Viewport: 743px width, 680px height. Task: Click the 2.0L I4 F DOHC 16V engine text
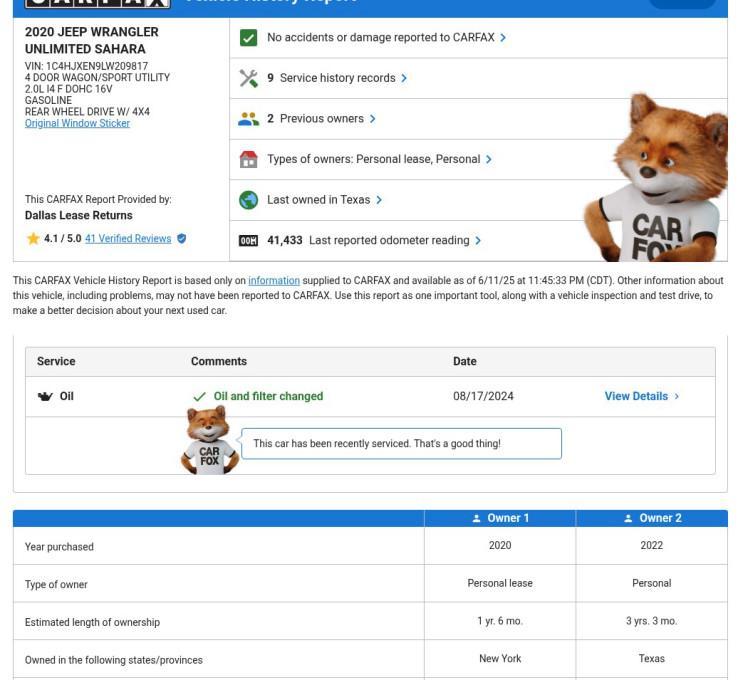(69, 89)
